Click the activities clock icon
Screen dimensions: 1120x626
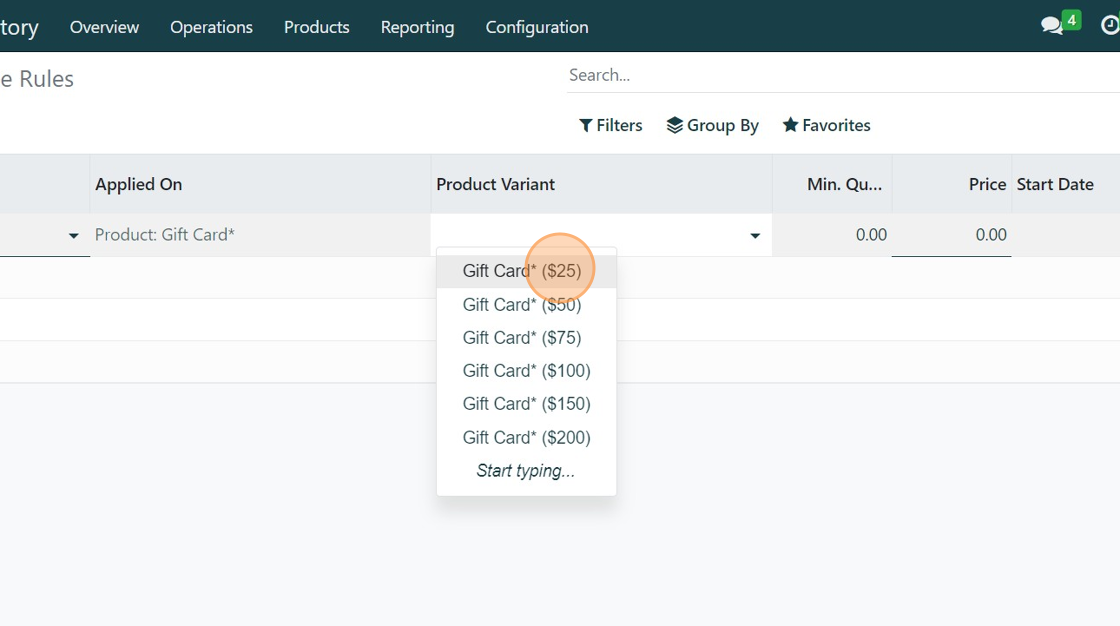pos(1110,26)
